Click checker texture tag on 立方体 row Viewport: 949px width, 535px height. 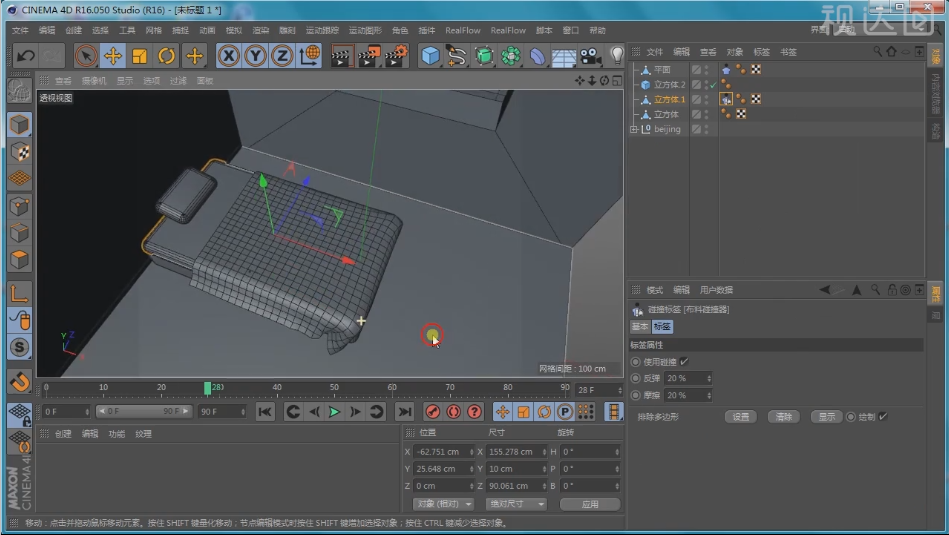[x=741, y=114]
